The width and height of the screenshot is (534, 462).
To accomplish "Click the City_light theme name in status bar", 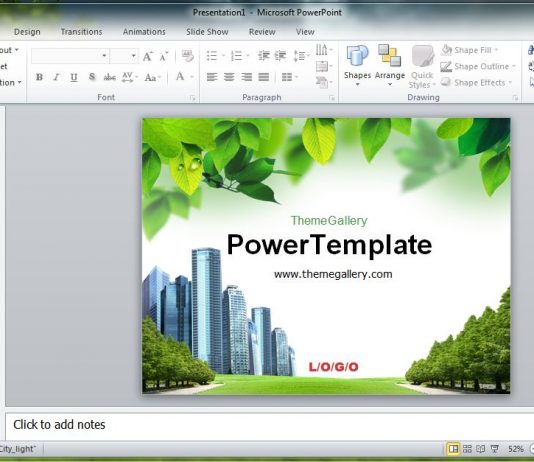I will (18, 449).
